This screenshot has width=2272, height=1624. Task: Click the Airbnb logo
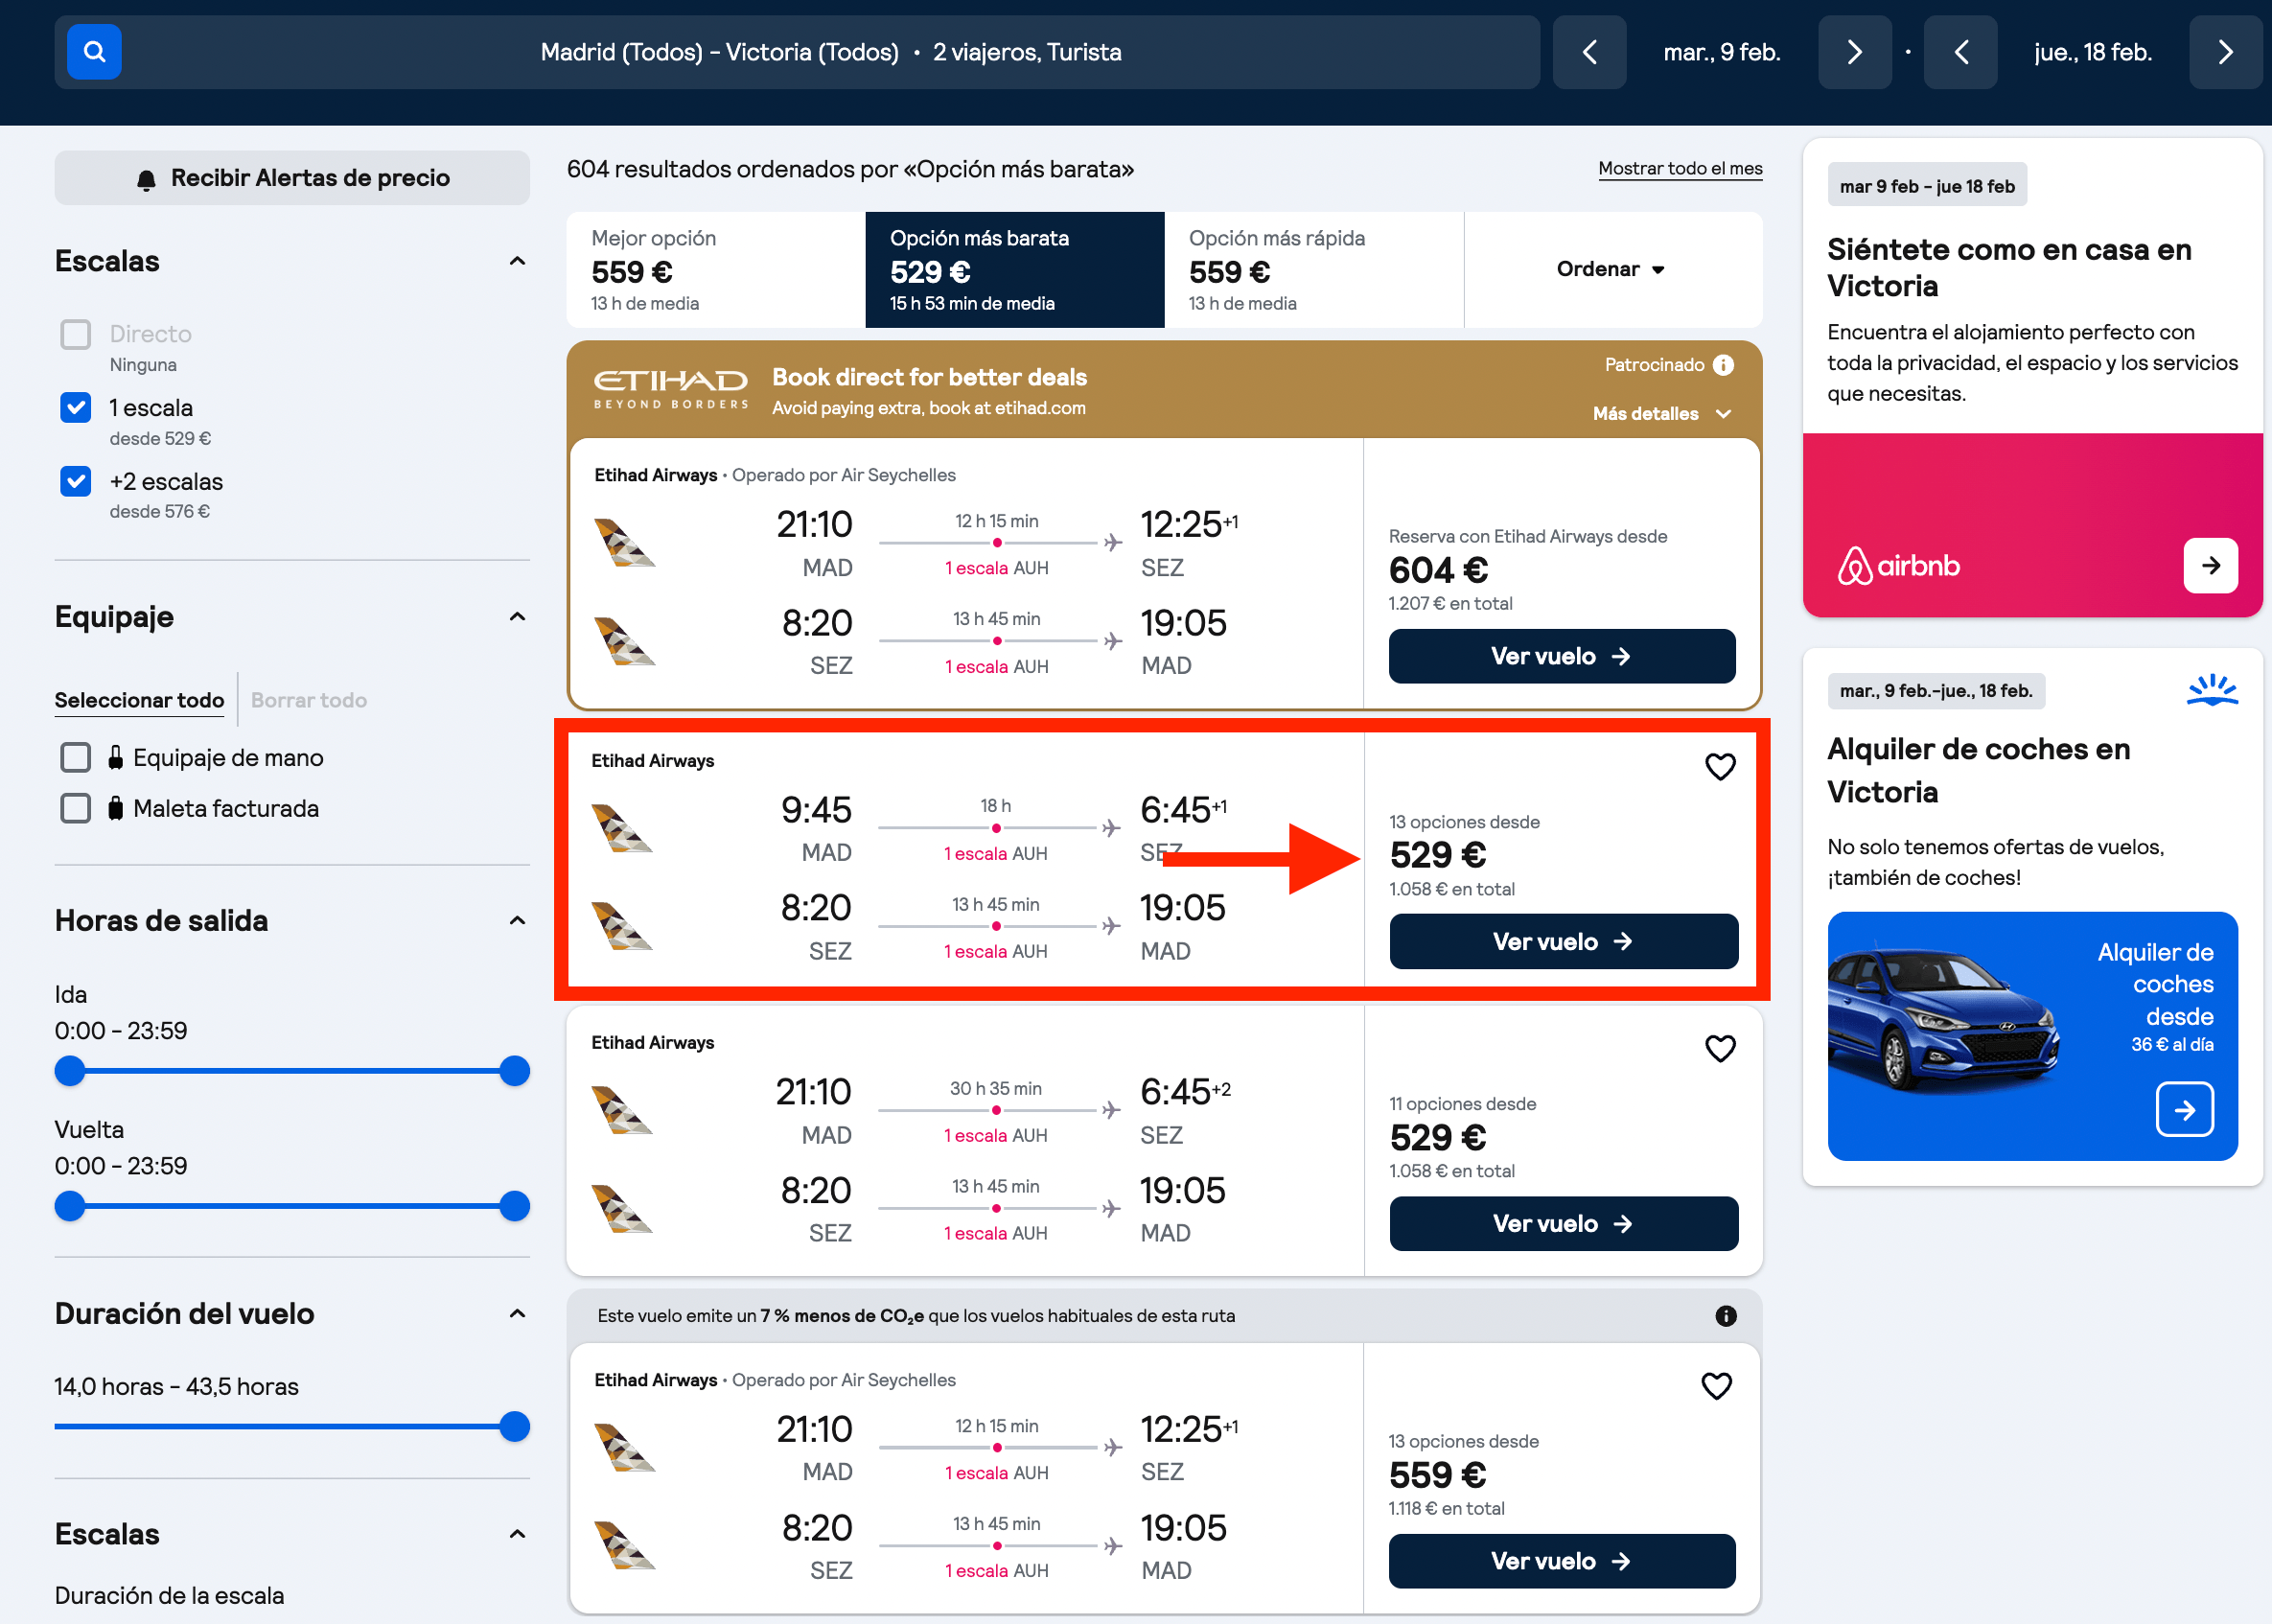point(1898,566)
